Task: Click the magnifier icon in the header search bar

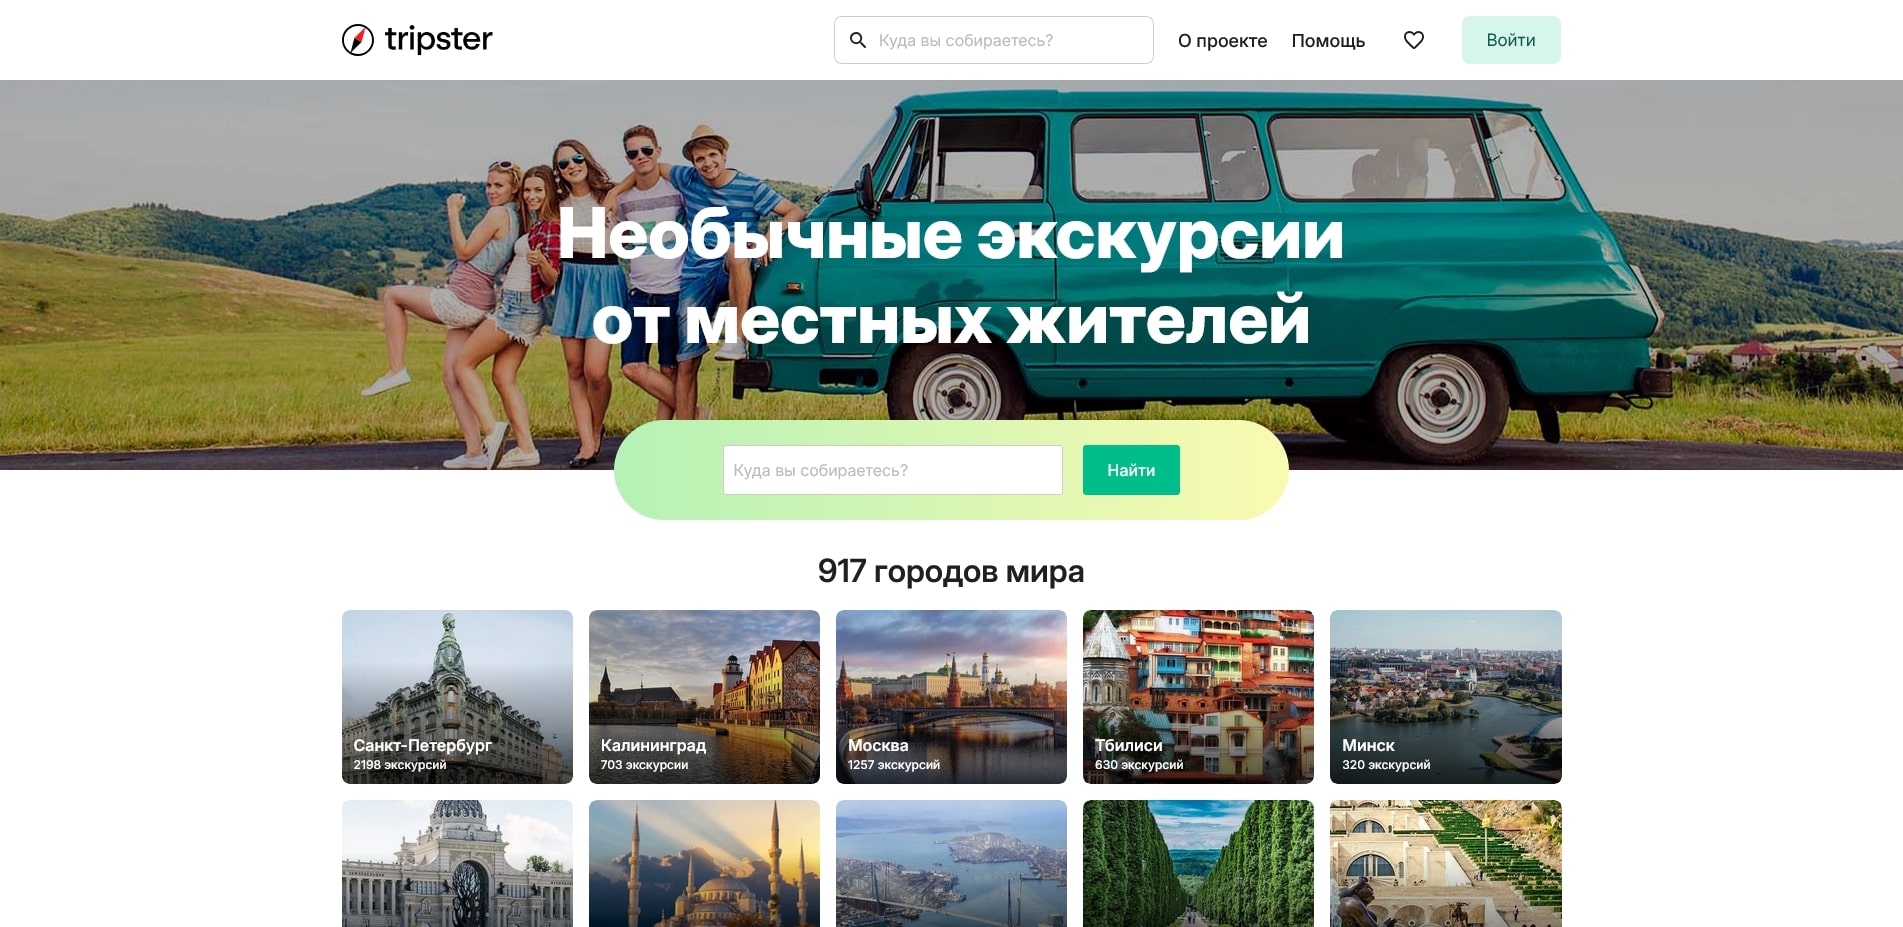Action: (x=858, y=40)
